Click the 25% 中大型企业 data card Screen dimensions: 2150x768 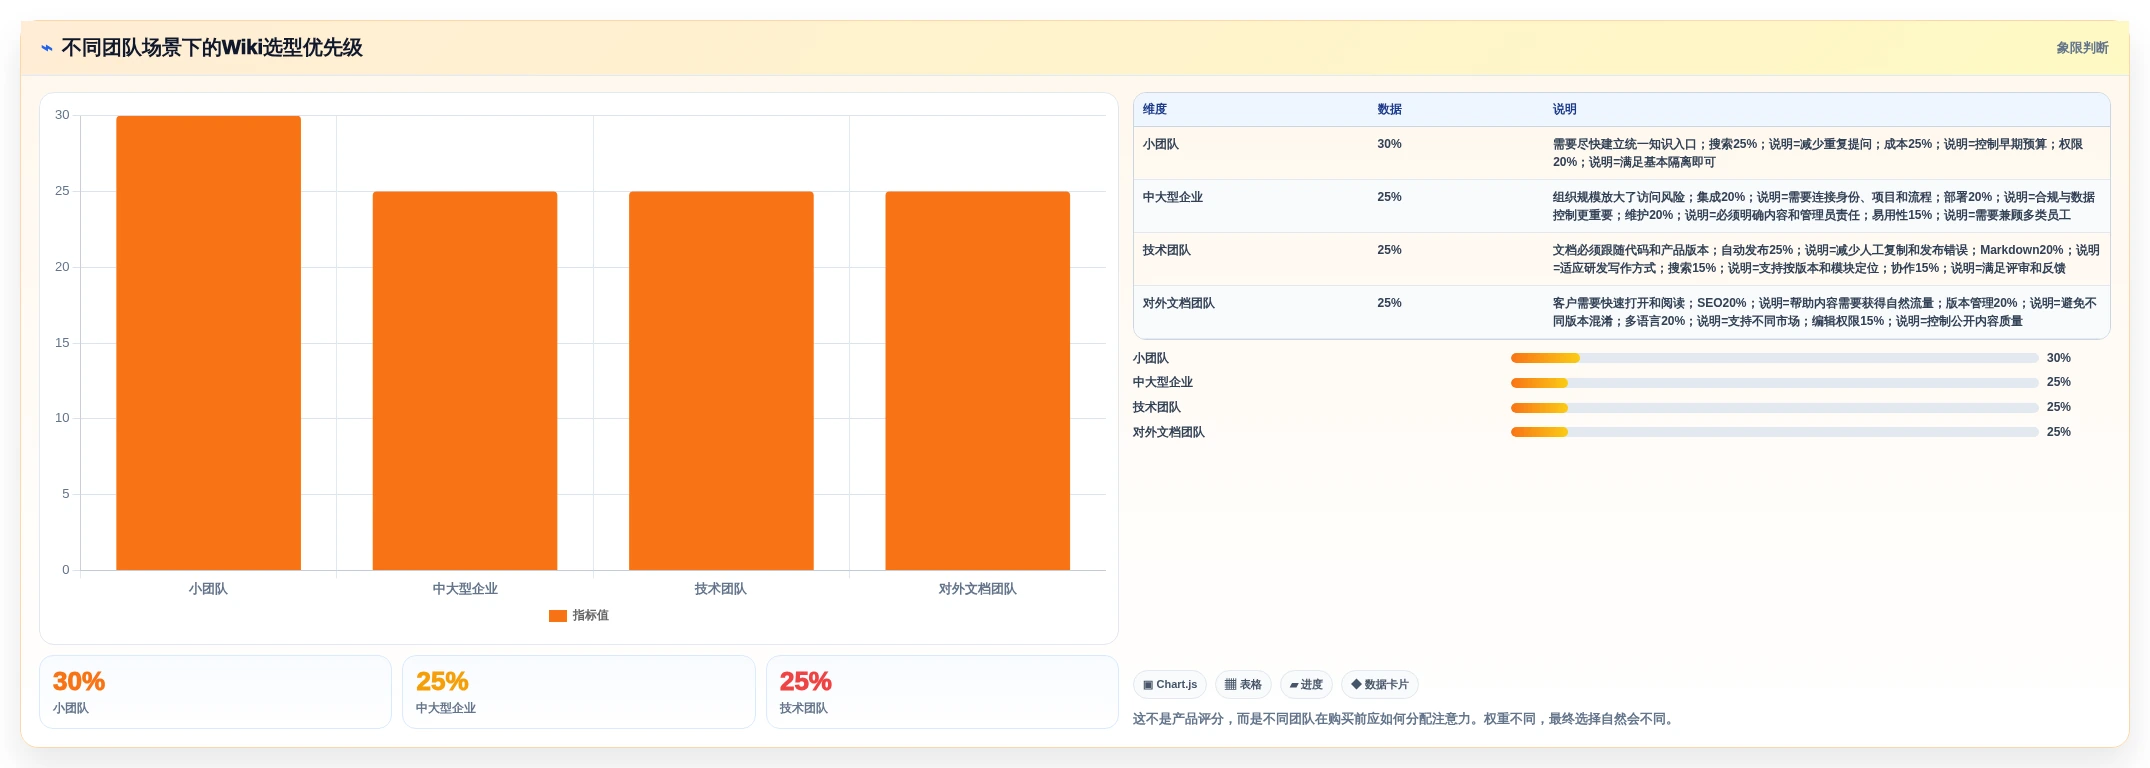578,692
